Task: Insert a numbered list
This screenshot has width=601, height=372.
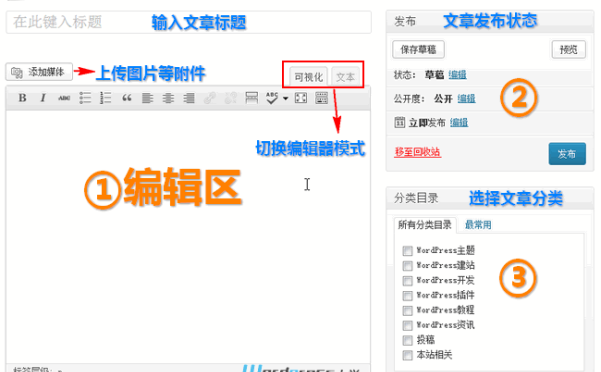Action: pyautogui.click(x=105, y=98)
